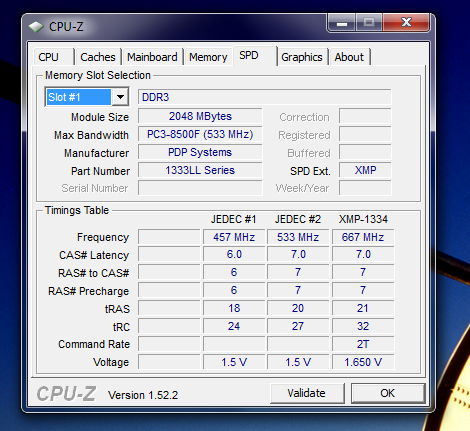
Task: Click the tRC value 27
Action: point(298,326)
